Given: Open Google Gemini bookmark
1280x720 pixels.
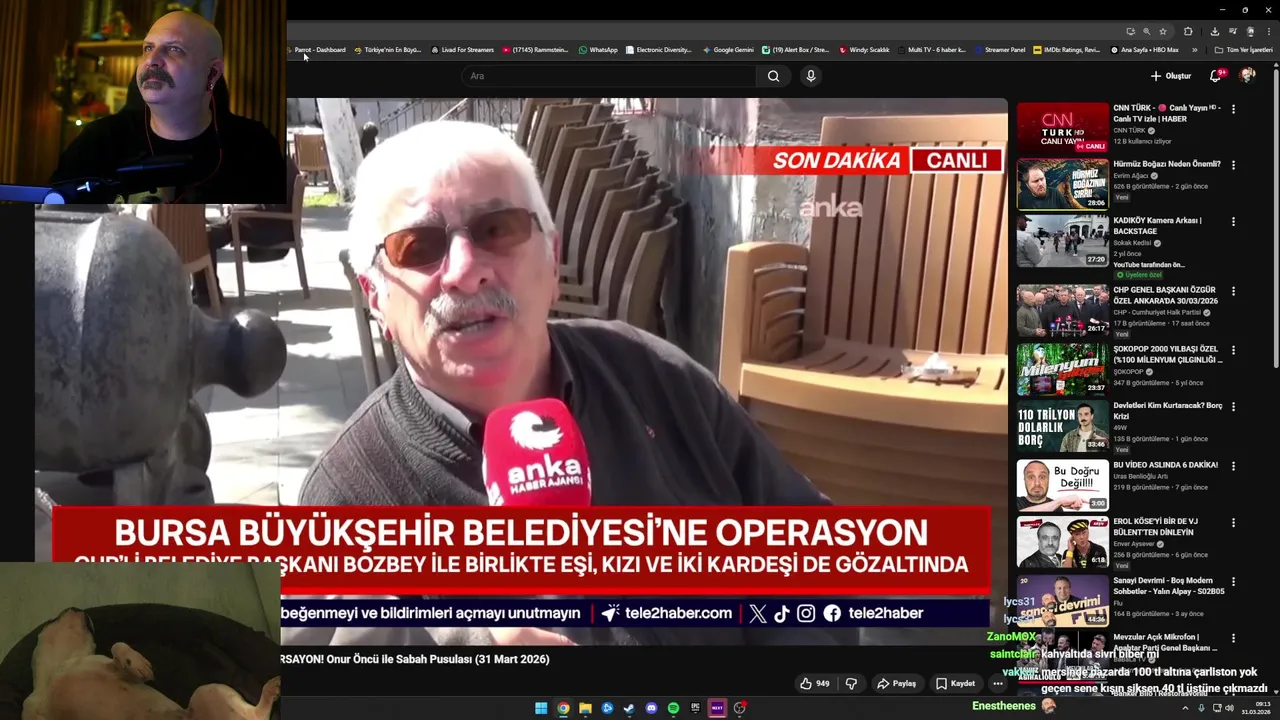Looking at the screenshot, I should (729, 50).
